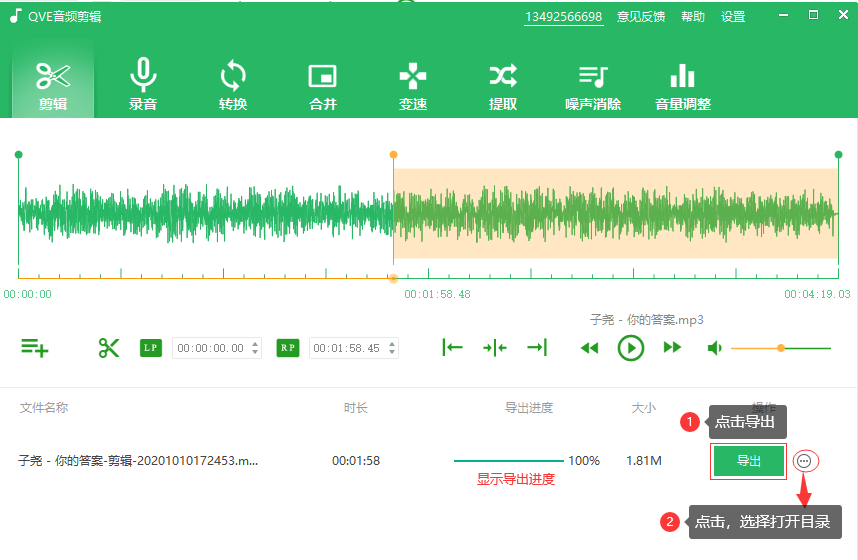Image resolution: width=858 pixels, height=560 pixels.
Task: Play the audio
Action: click(630, 348)
